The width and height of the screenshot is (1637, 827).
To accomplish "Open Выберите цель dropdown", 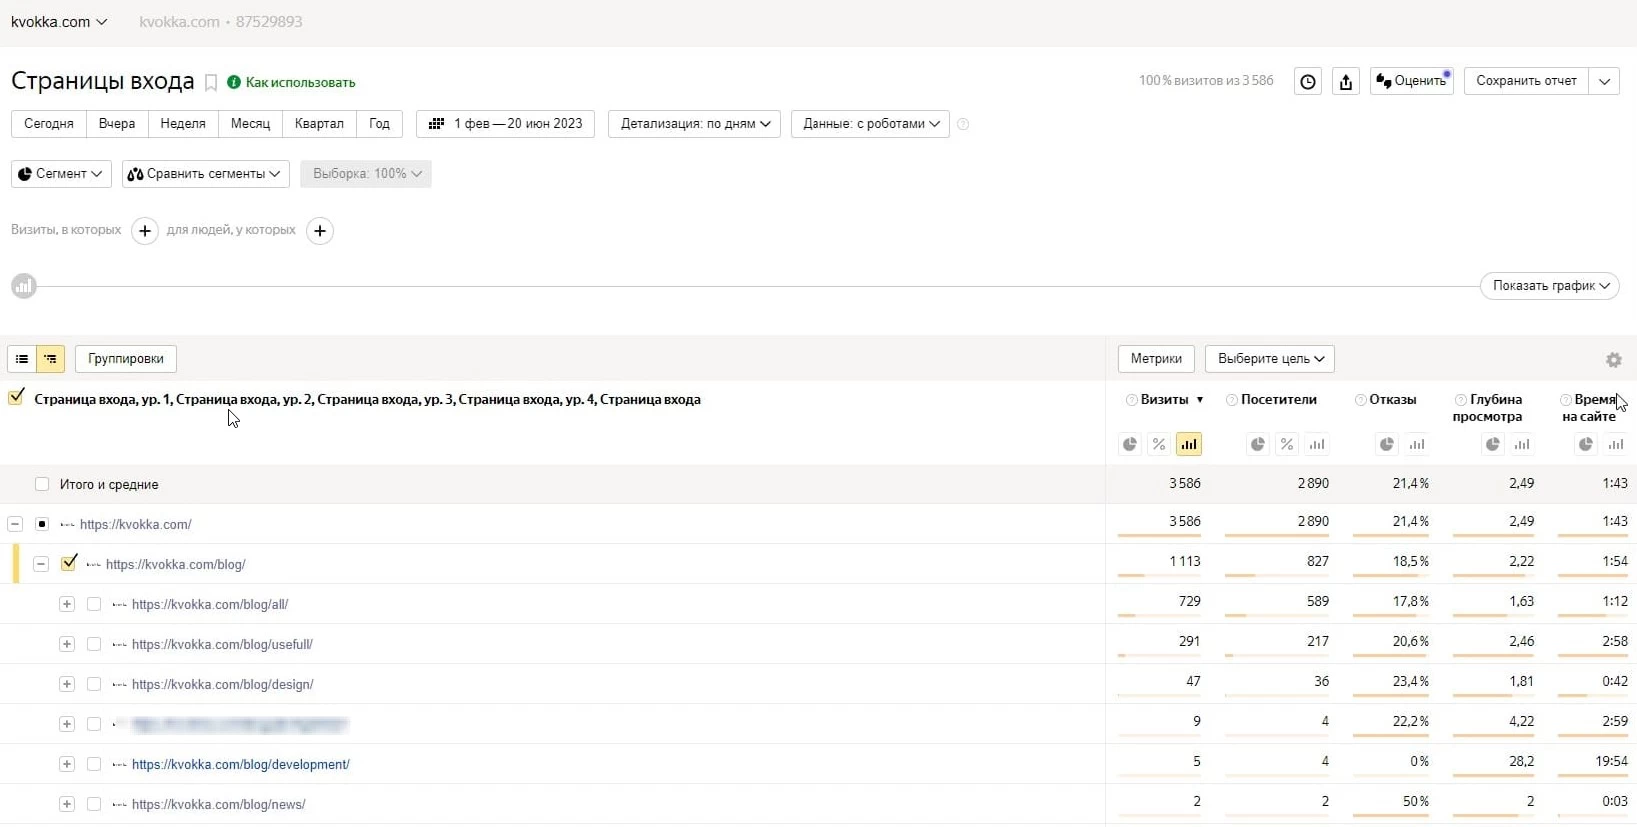I will (1270, 359).
